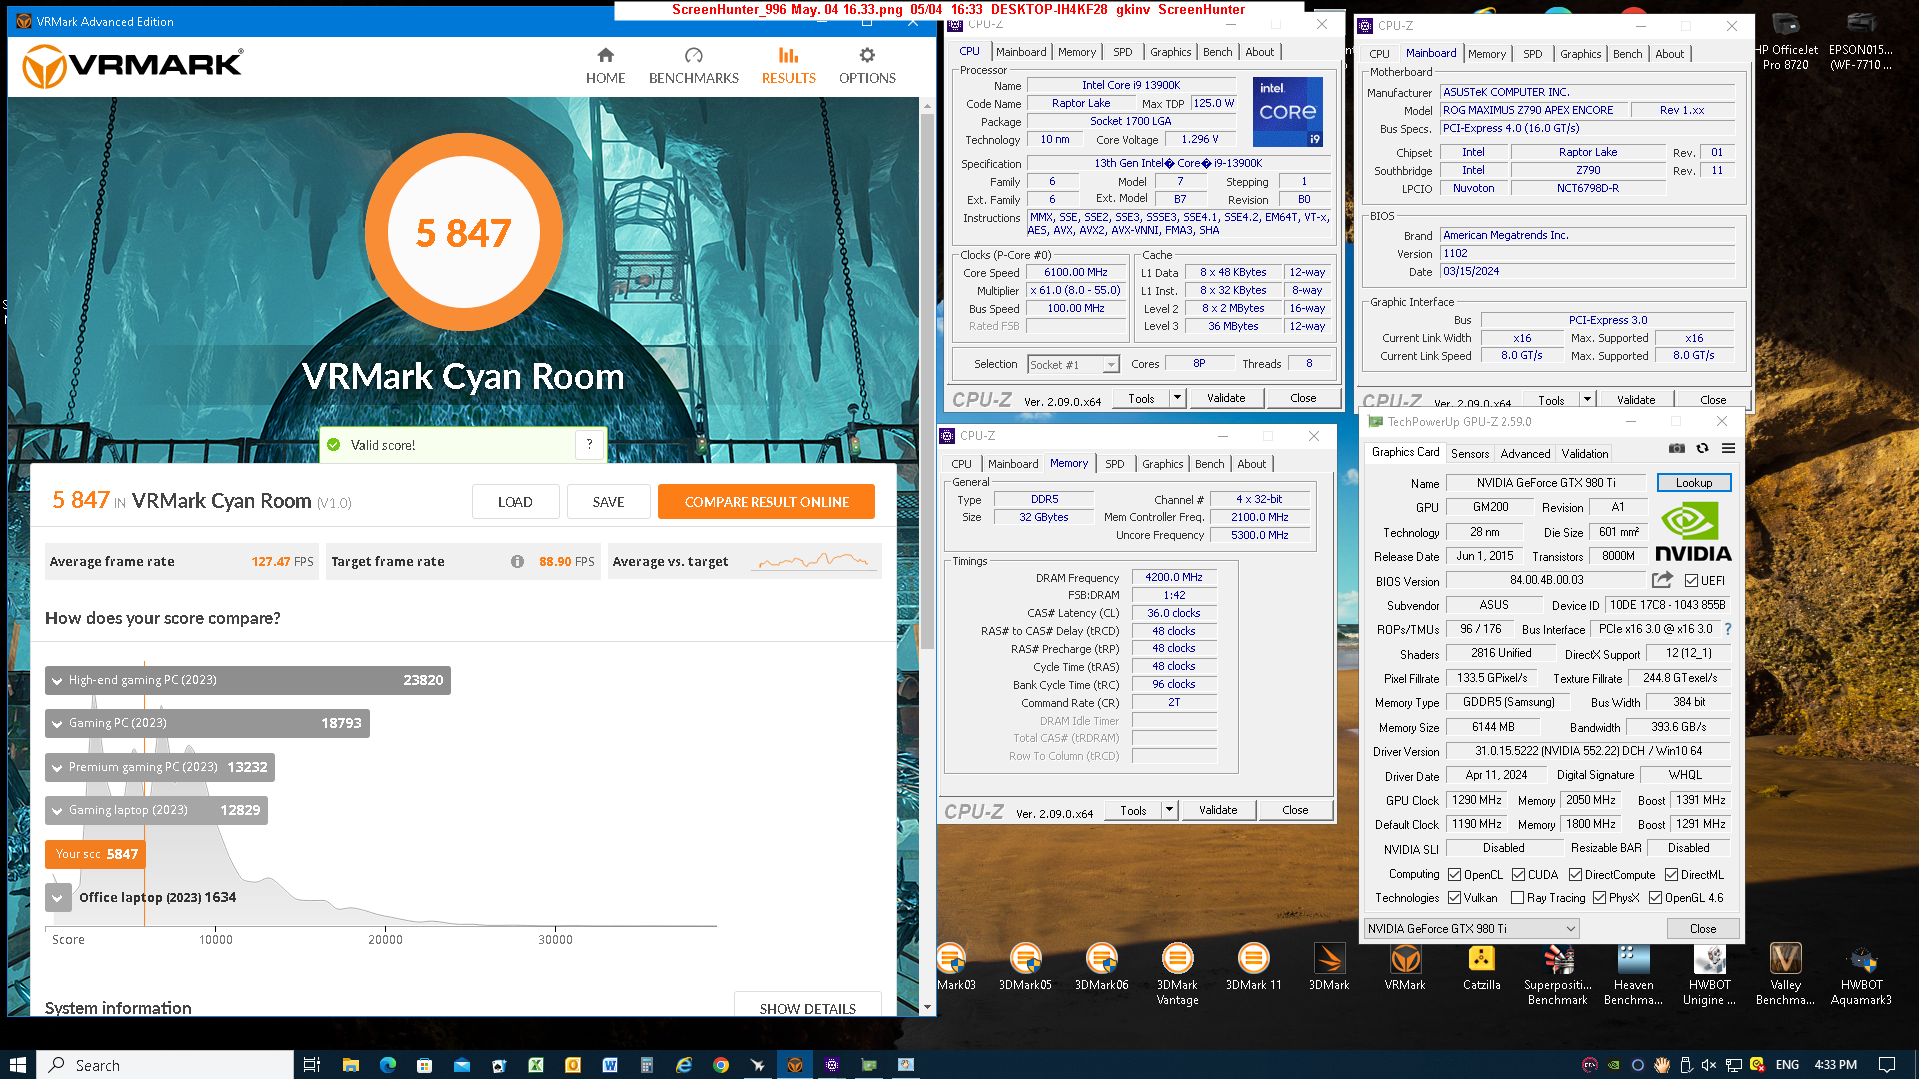Open the HWBOT Unigine desktop shortcut
The width and height of the screenshot is (1919, 1079).
(x=1709, y=975)
